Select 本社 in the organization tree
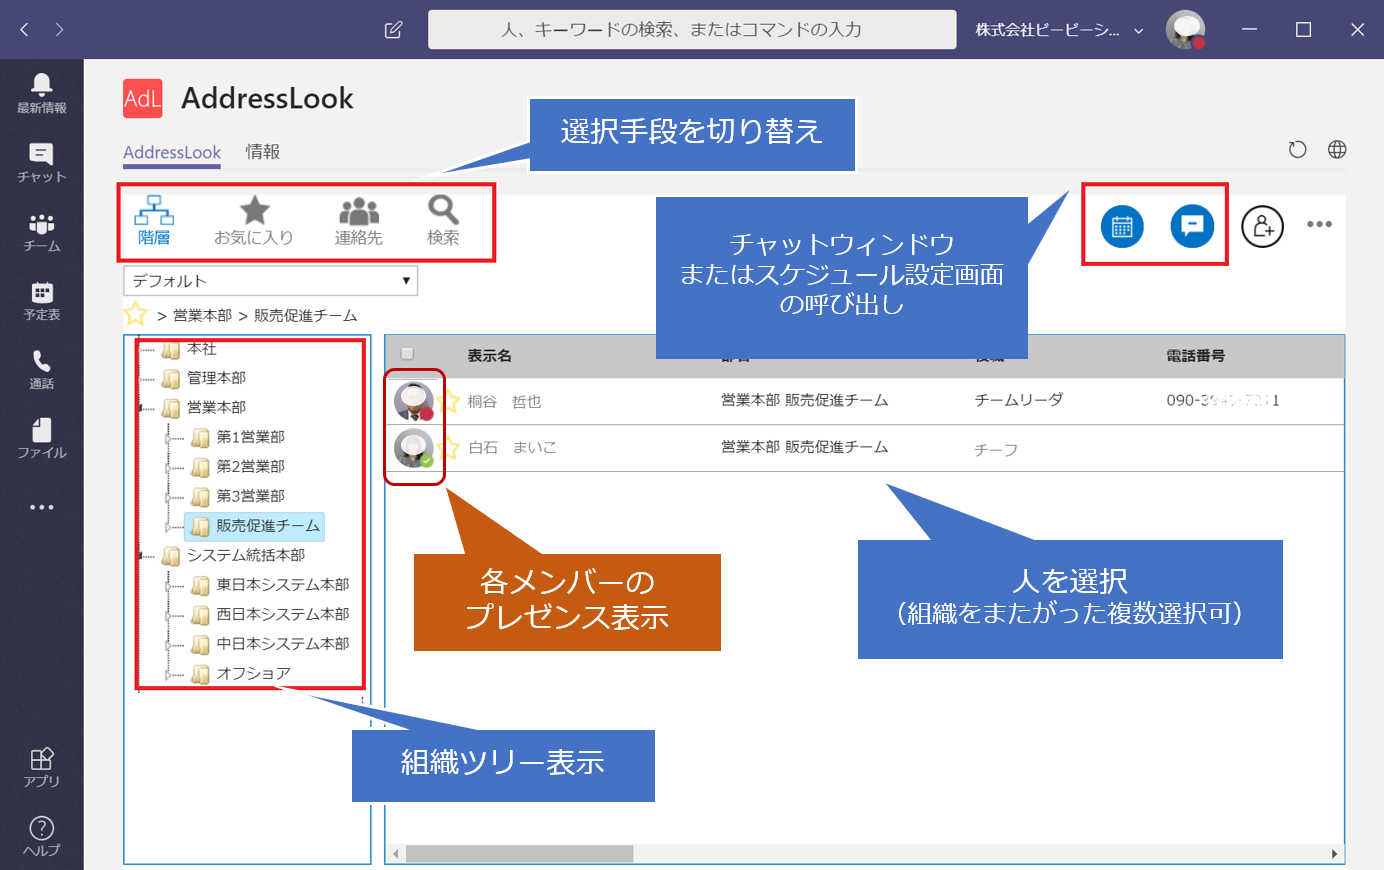The image size is (1384, 870). pyautogui.click(x=201, y=349)
